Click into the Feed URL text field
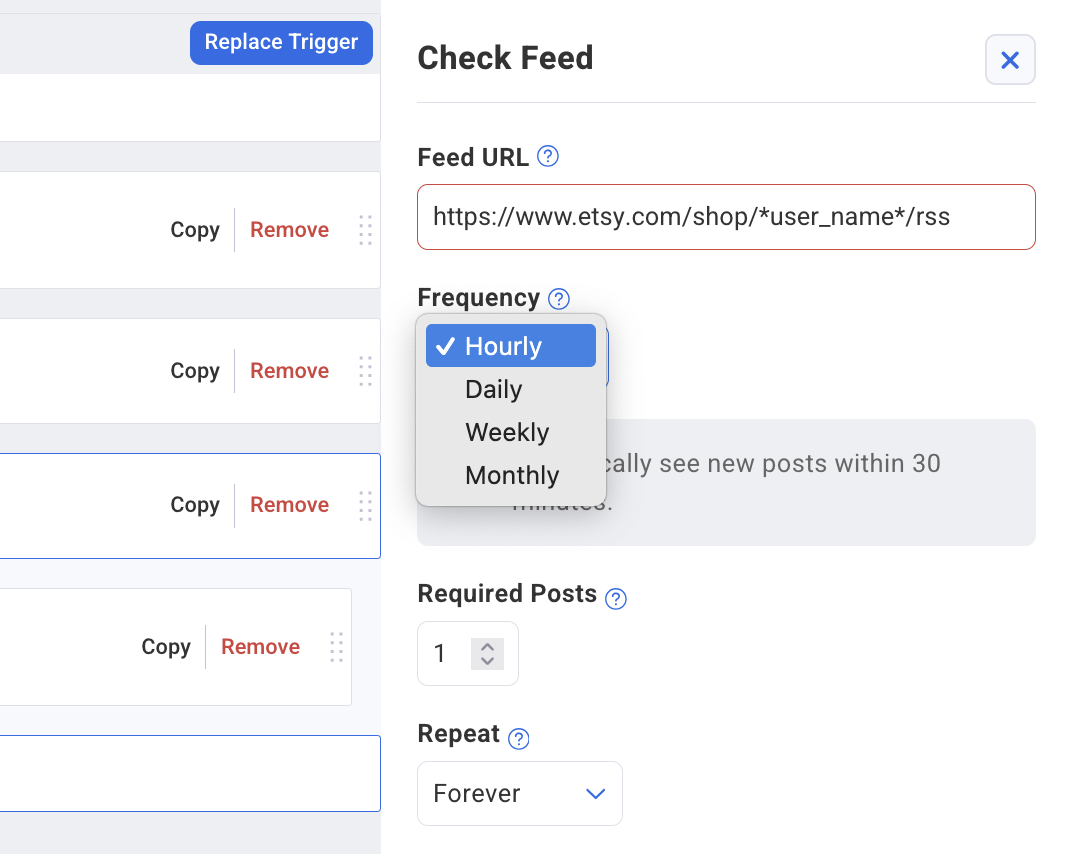Viewport: 1070px width, 854px height. [x=726, y=217]
